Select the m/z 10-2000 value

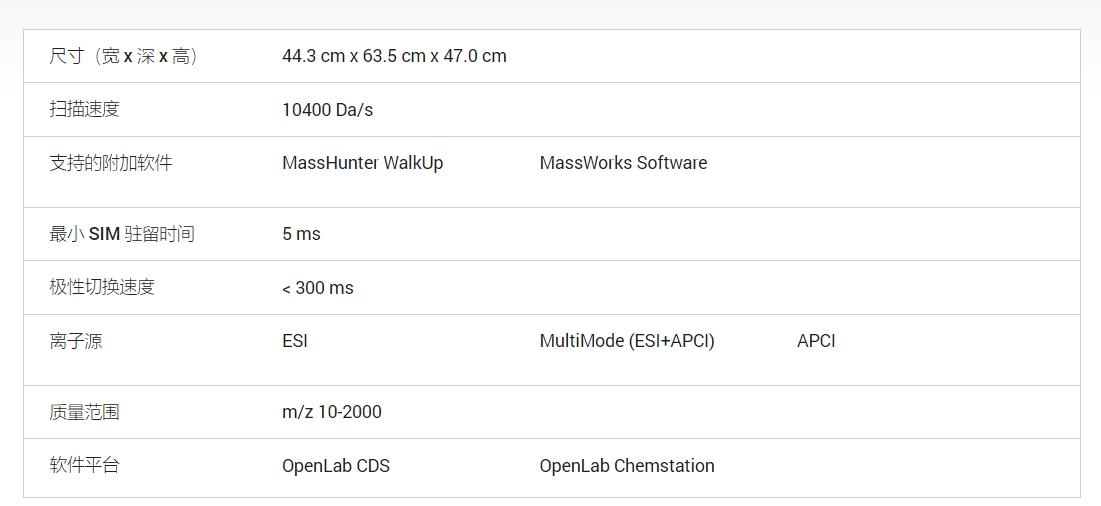pyautogui.click(x=331, y=412)
